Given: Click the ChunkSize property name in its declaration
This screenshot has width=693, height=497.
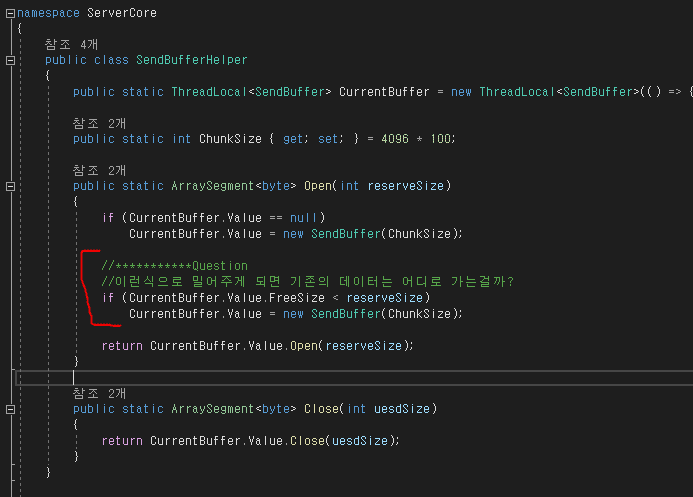Looking at the screenshot, I should 230,139.
